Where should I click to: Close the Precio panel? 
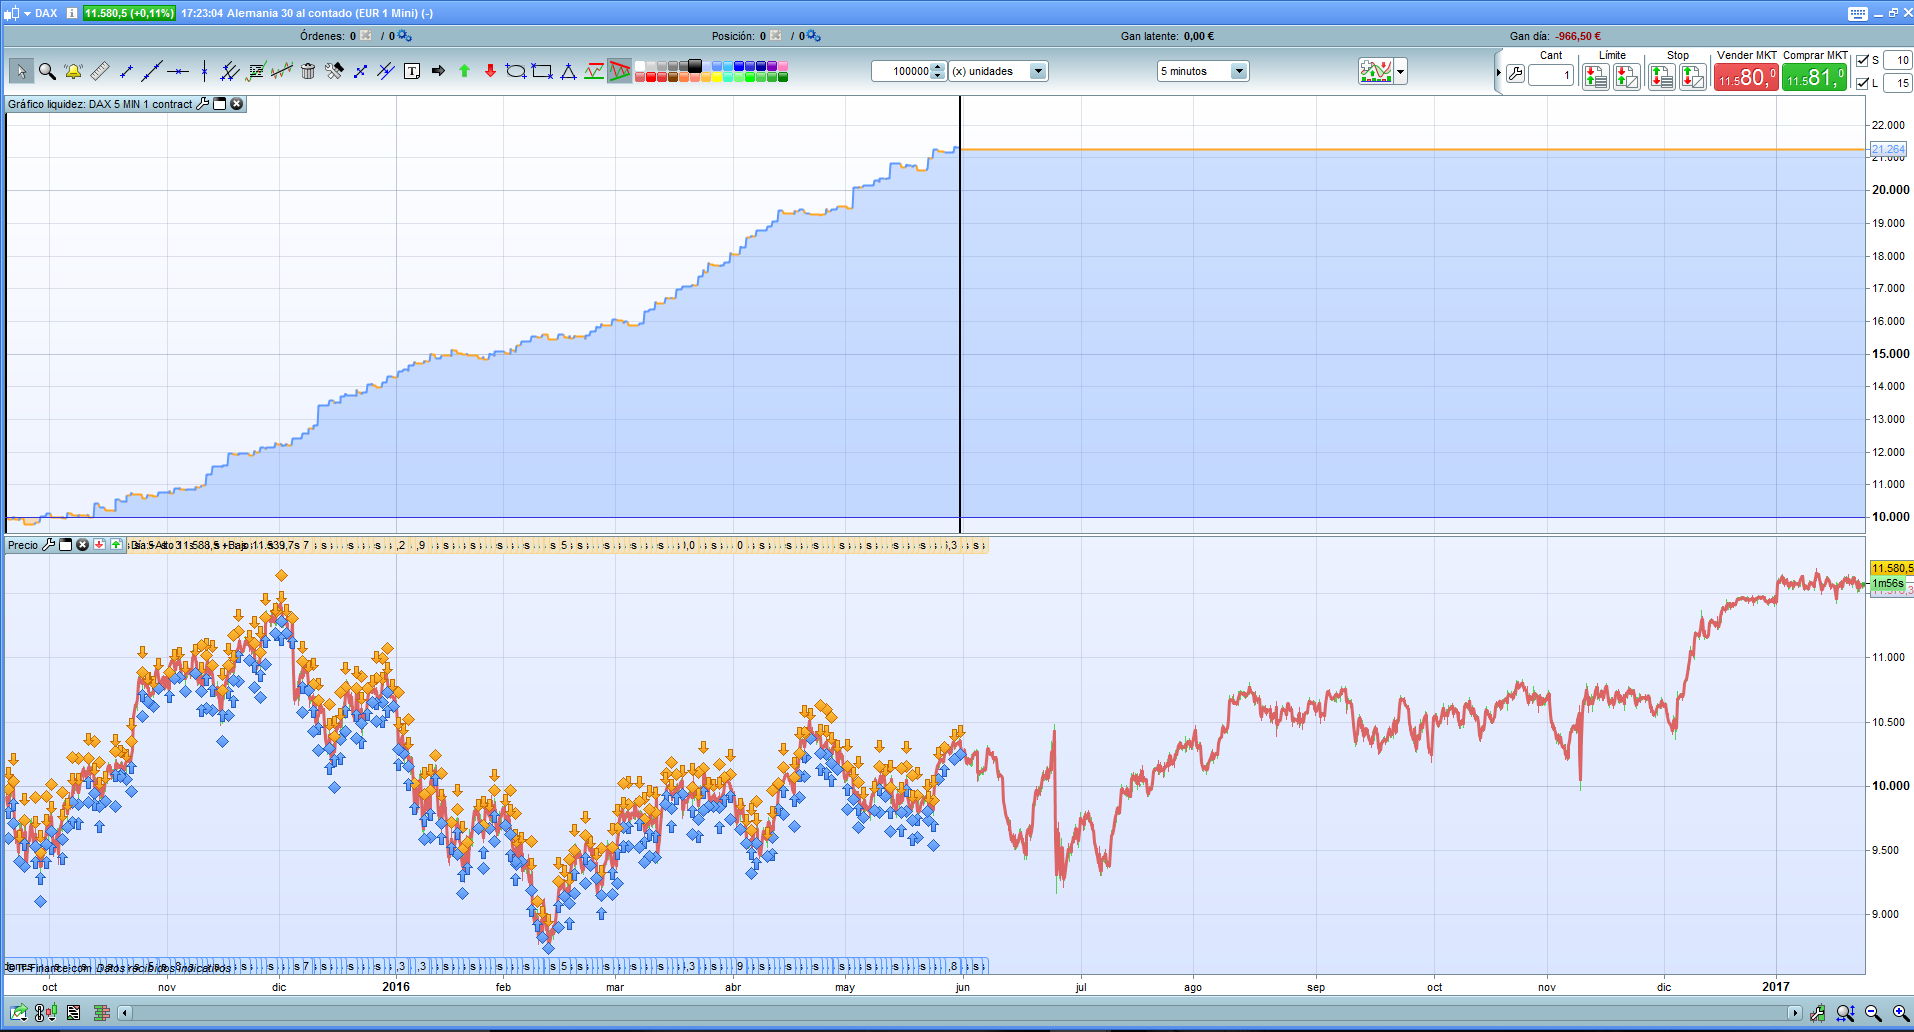click(x=83, y=545)
